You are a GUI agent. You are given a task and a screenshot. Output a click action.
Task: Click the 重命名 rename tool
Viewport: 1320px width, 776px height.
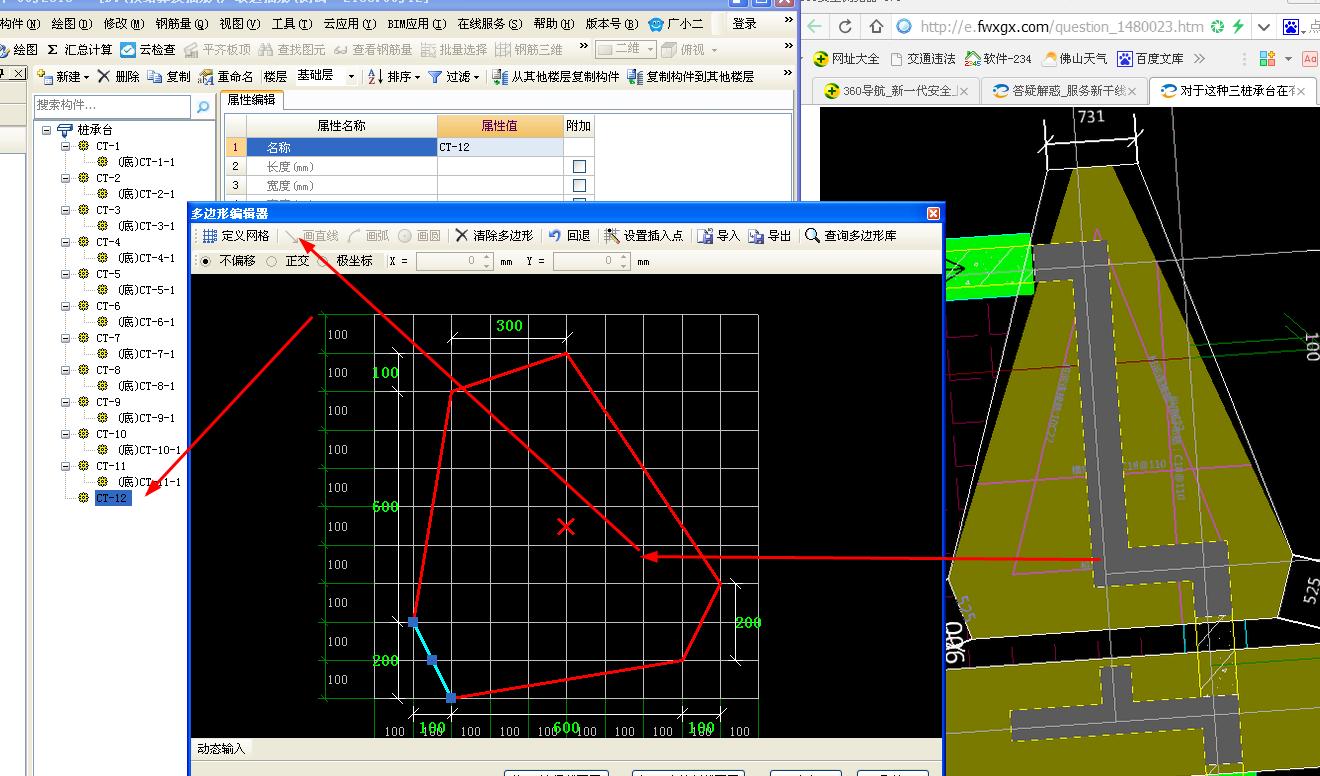(226, 76)
